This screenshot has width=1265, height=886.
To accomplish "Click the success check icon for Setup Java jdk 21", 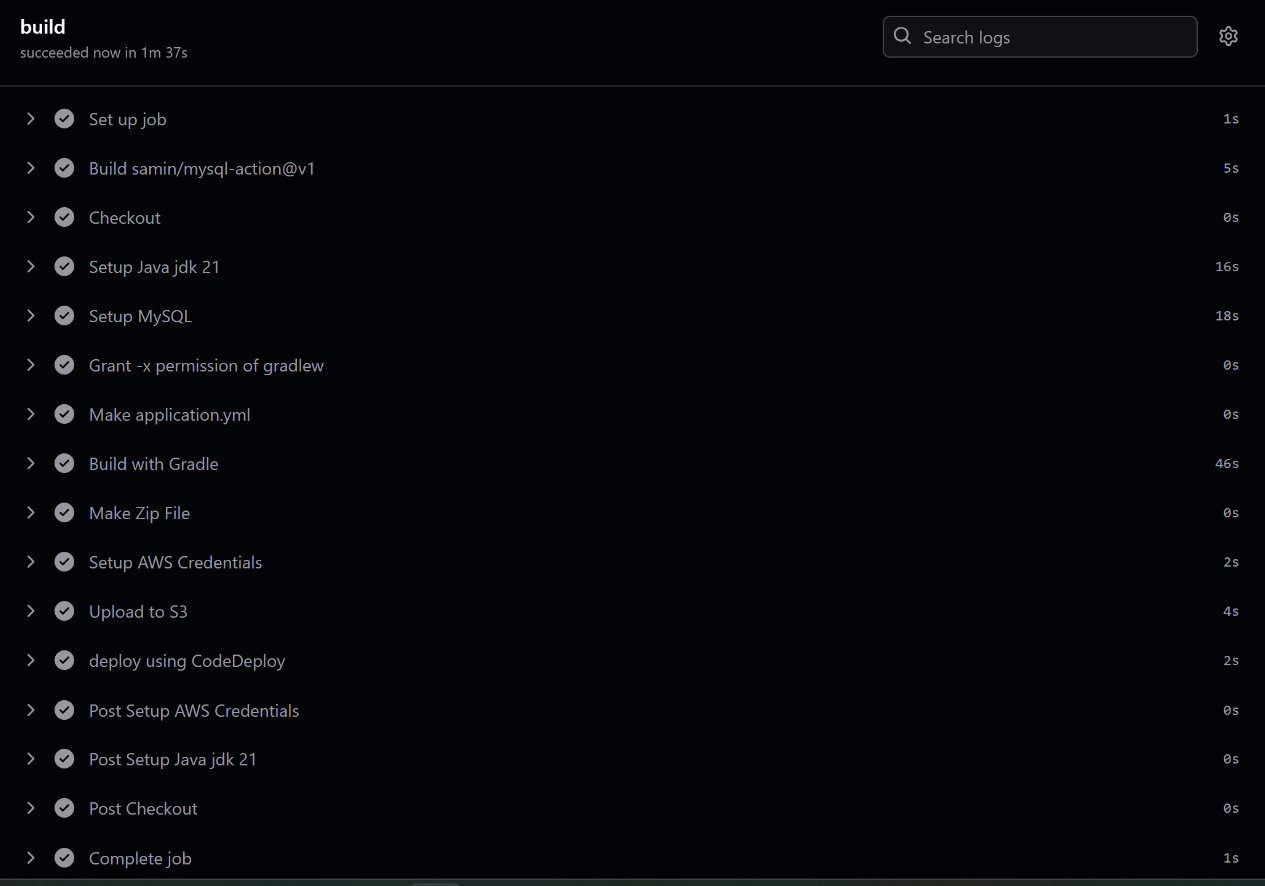I will click(64, 267).
